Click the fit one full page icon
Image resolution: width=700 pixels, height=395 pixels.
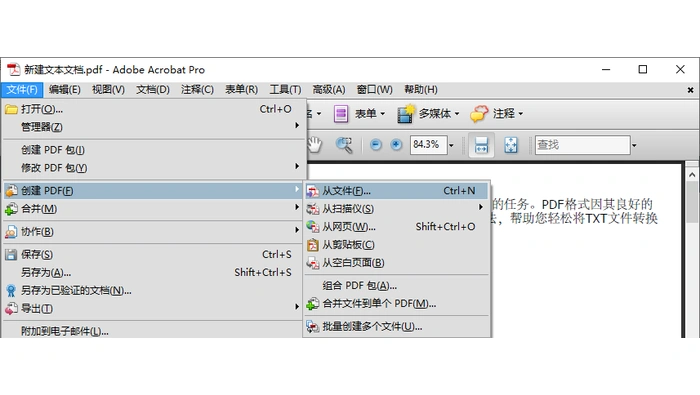[x=511, y=145]
